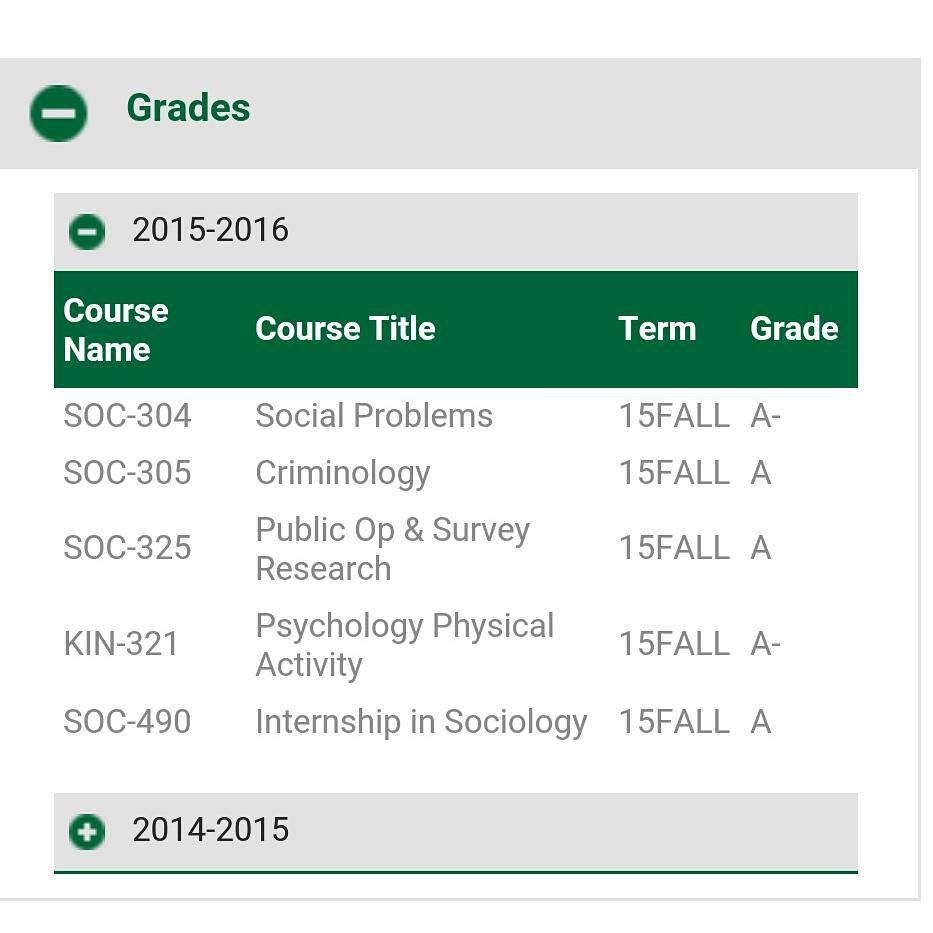The height and width of the screenshot is (933, 933).
Task: Click the Grades heading text
Action: click(x=189, y=108)
